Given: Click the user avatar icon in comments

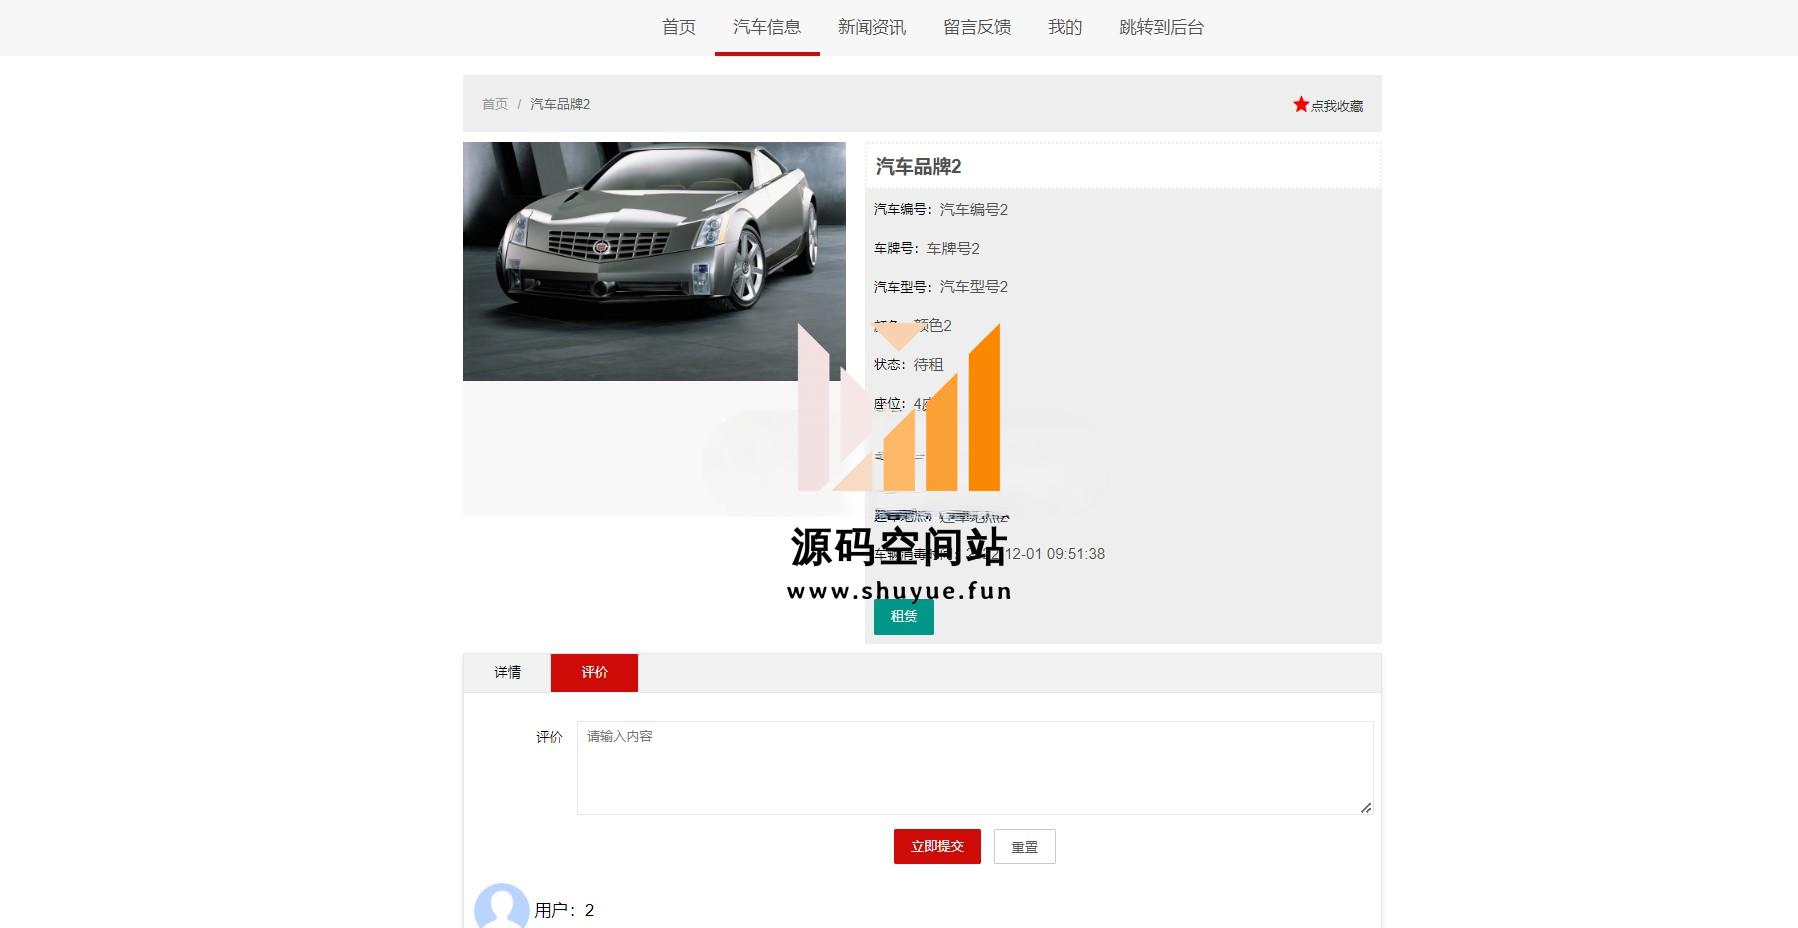Looking at the screenshot, I should coord(501,907).
